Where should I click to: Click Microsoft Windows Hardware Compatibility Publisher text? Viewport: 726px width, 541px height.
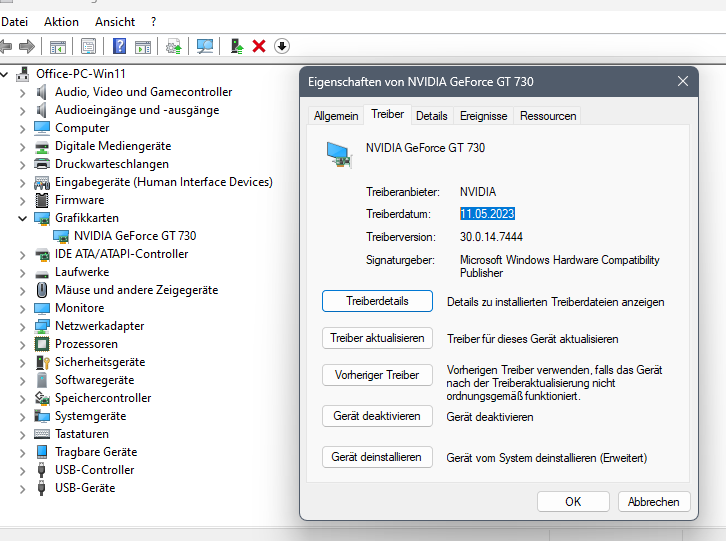(560, 266)
